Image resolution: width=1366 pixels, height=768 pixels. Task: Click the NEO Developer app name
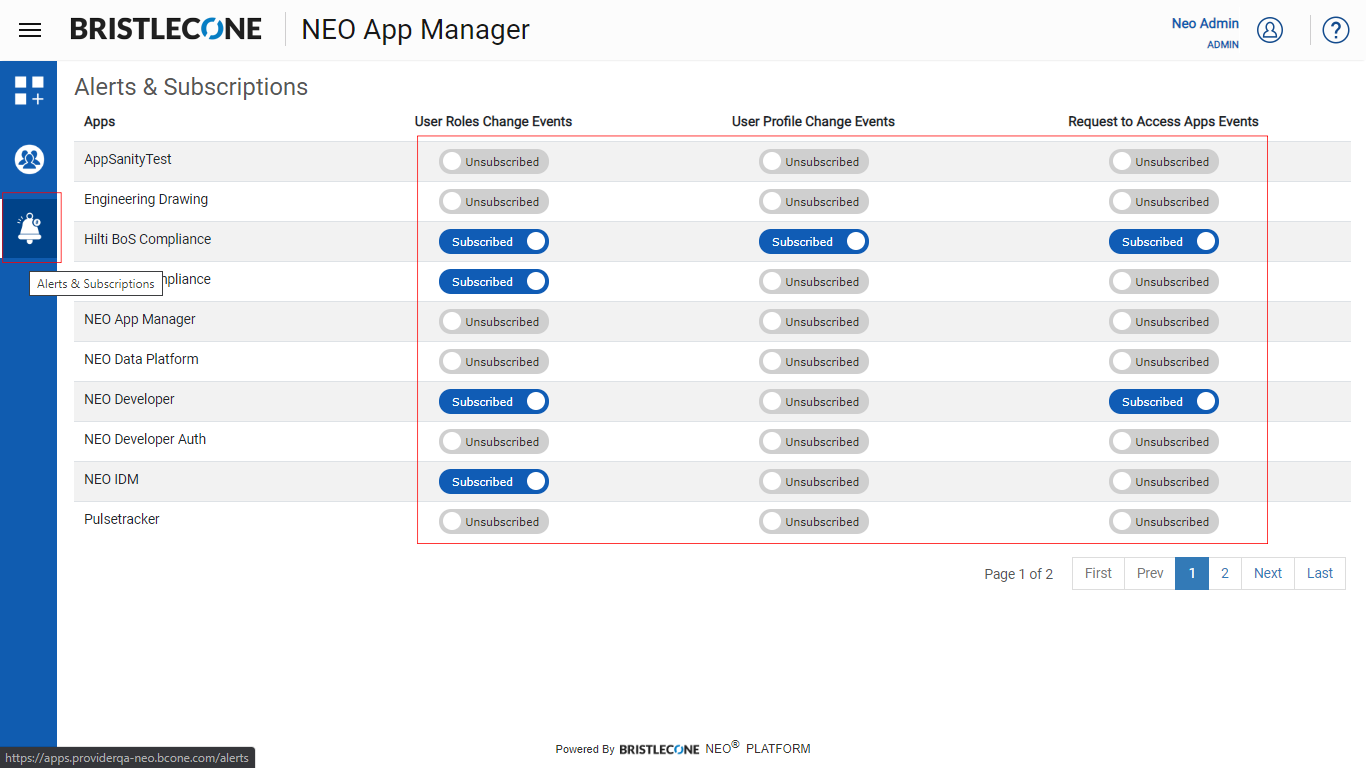(129, 399)
